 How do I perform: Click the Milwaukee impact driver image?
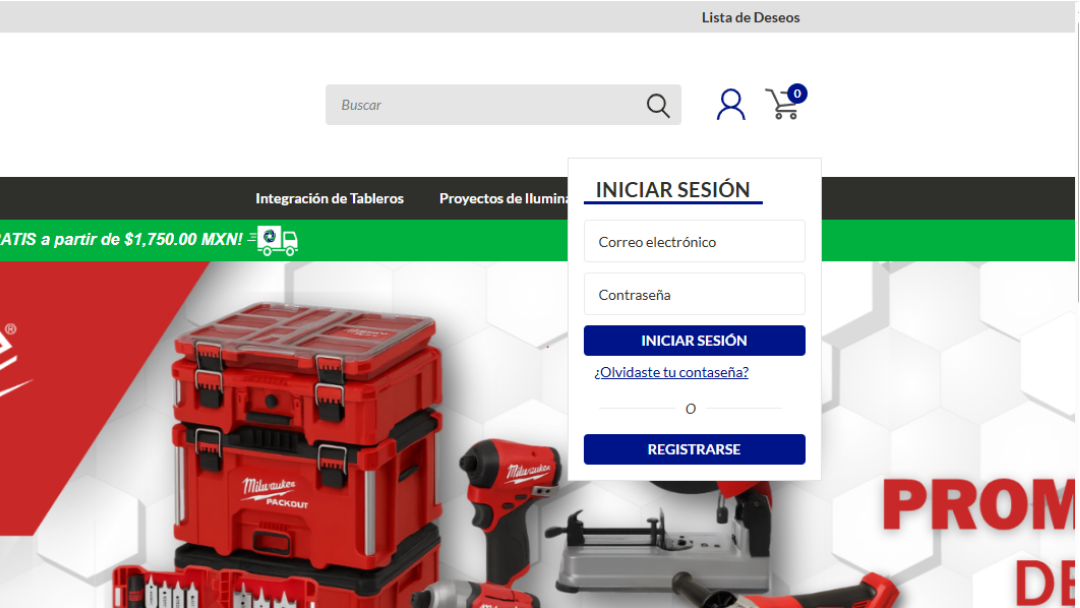[x=510, y=500]
